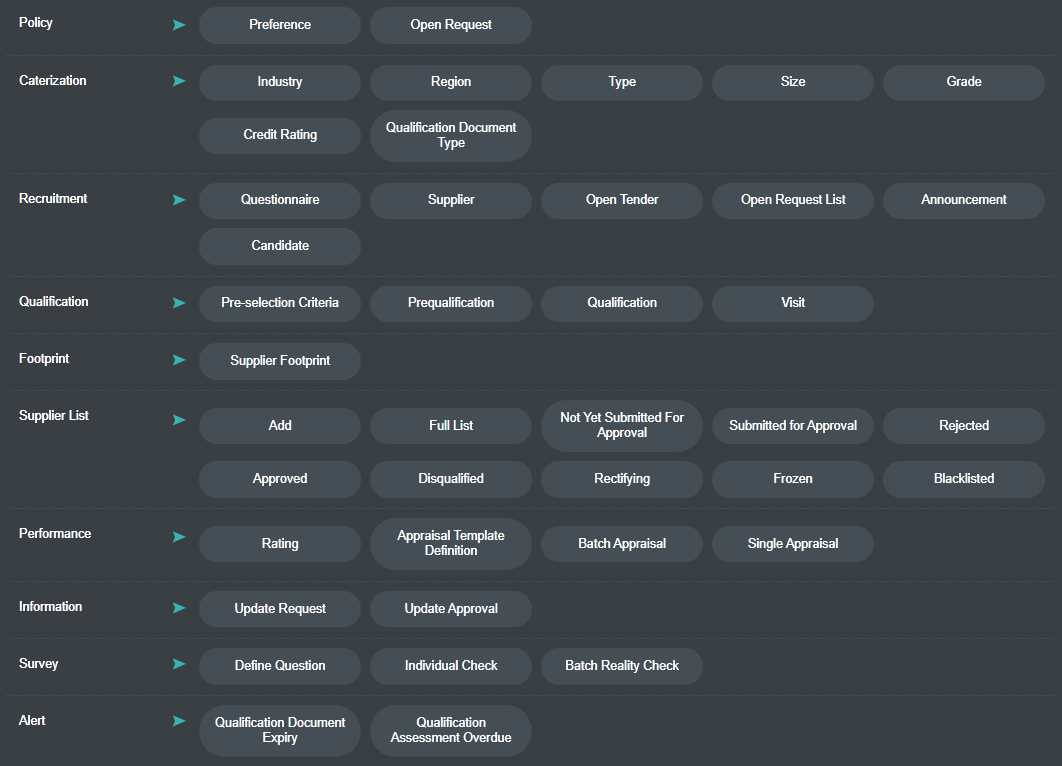Screen dimensions: 1062x766
Task: Open Not Yet Submitted For Approval list
Action: click(x=622, y=425)
